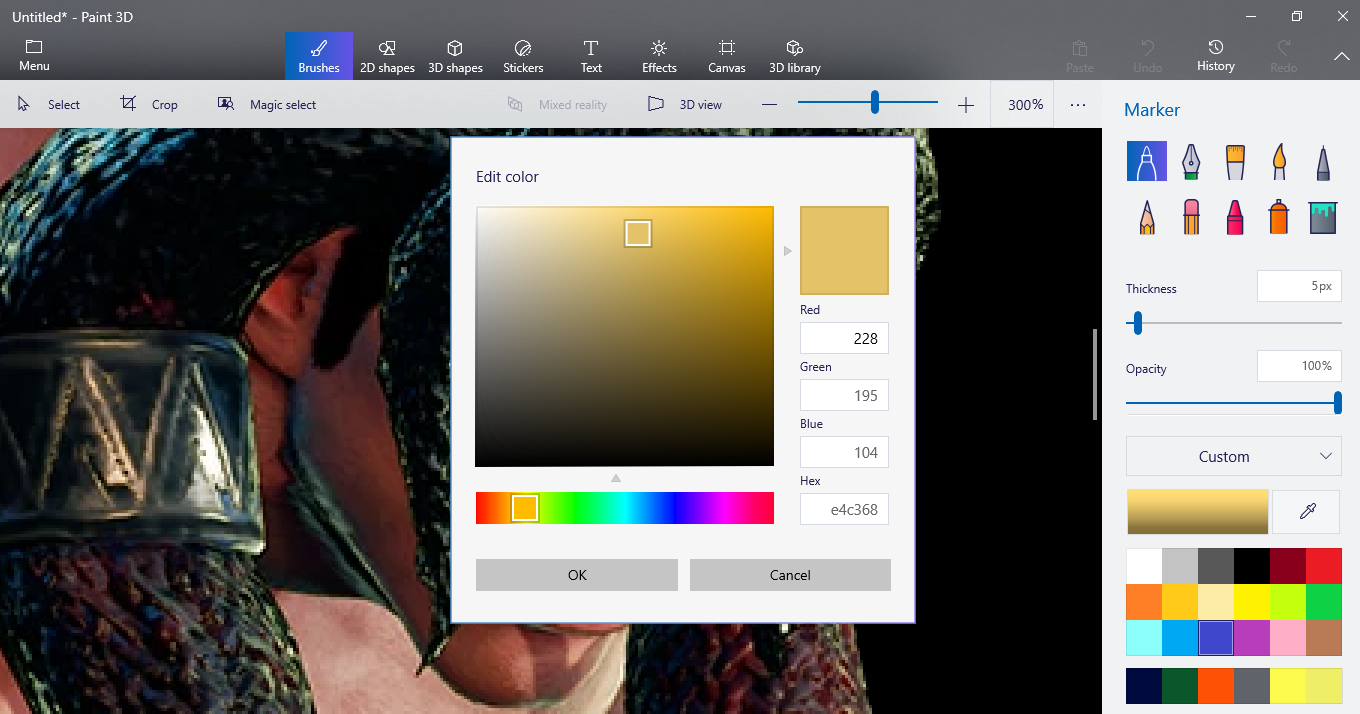Screen dimensions: 1360x714
Task: Collapse the ribbon with chevron
Action: (x=1341, y=57)
